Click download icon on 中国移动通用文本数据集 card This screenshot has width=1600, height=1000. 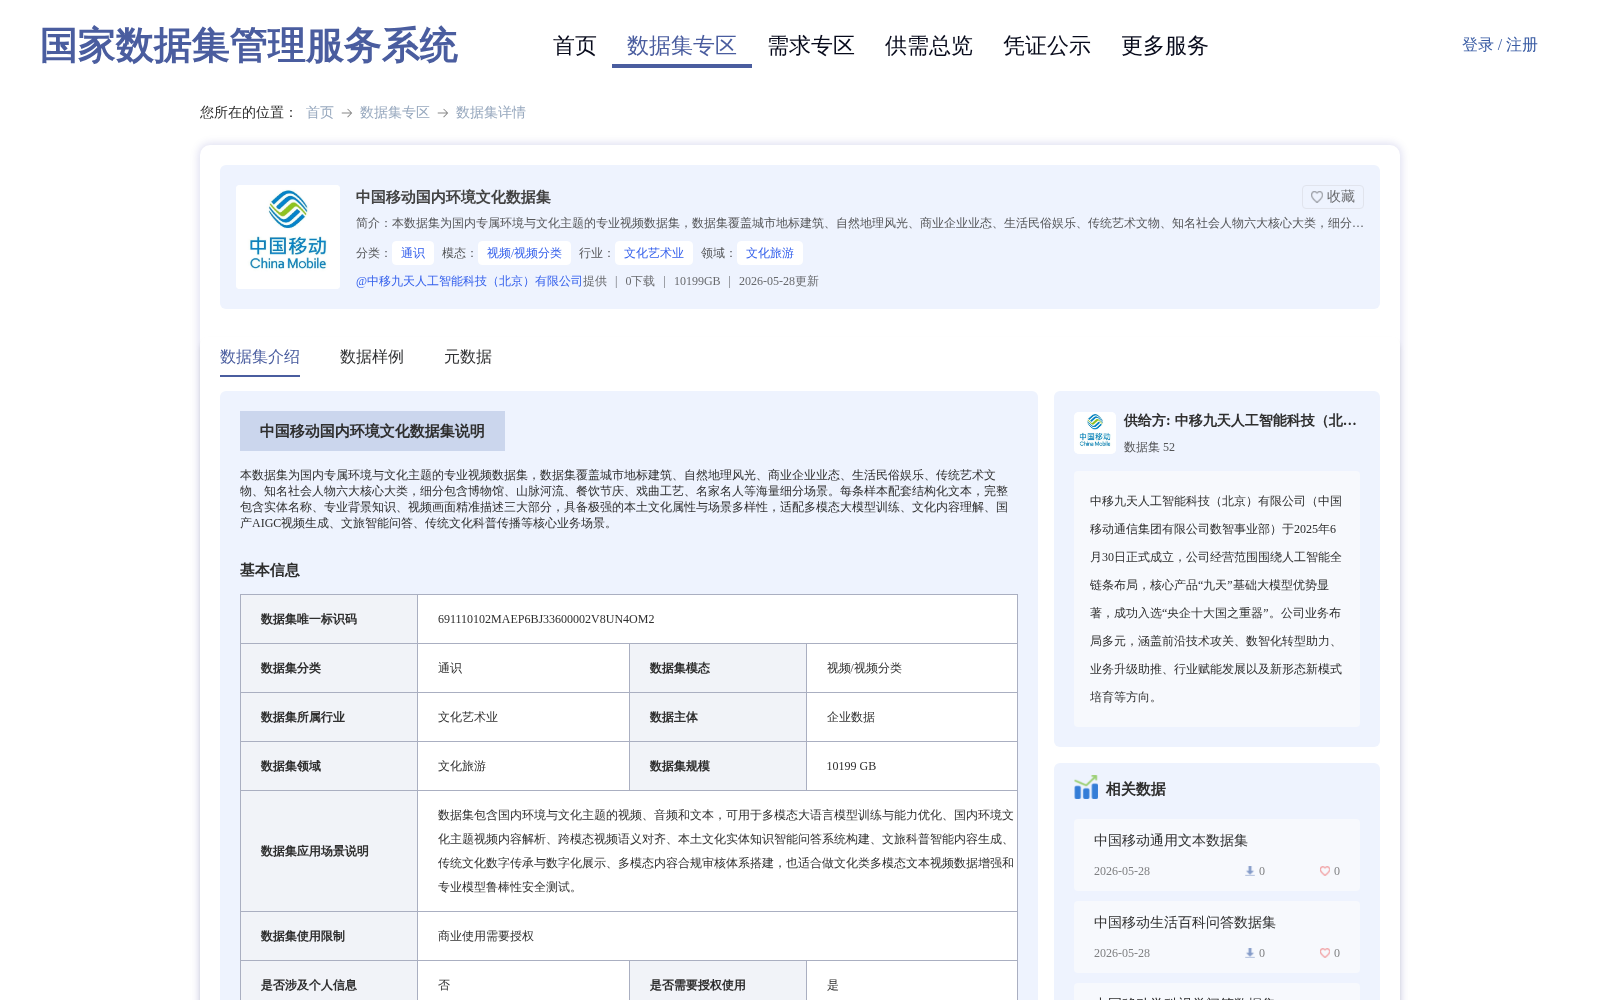pyautogui.click(x=1250, y=871)
